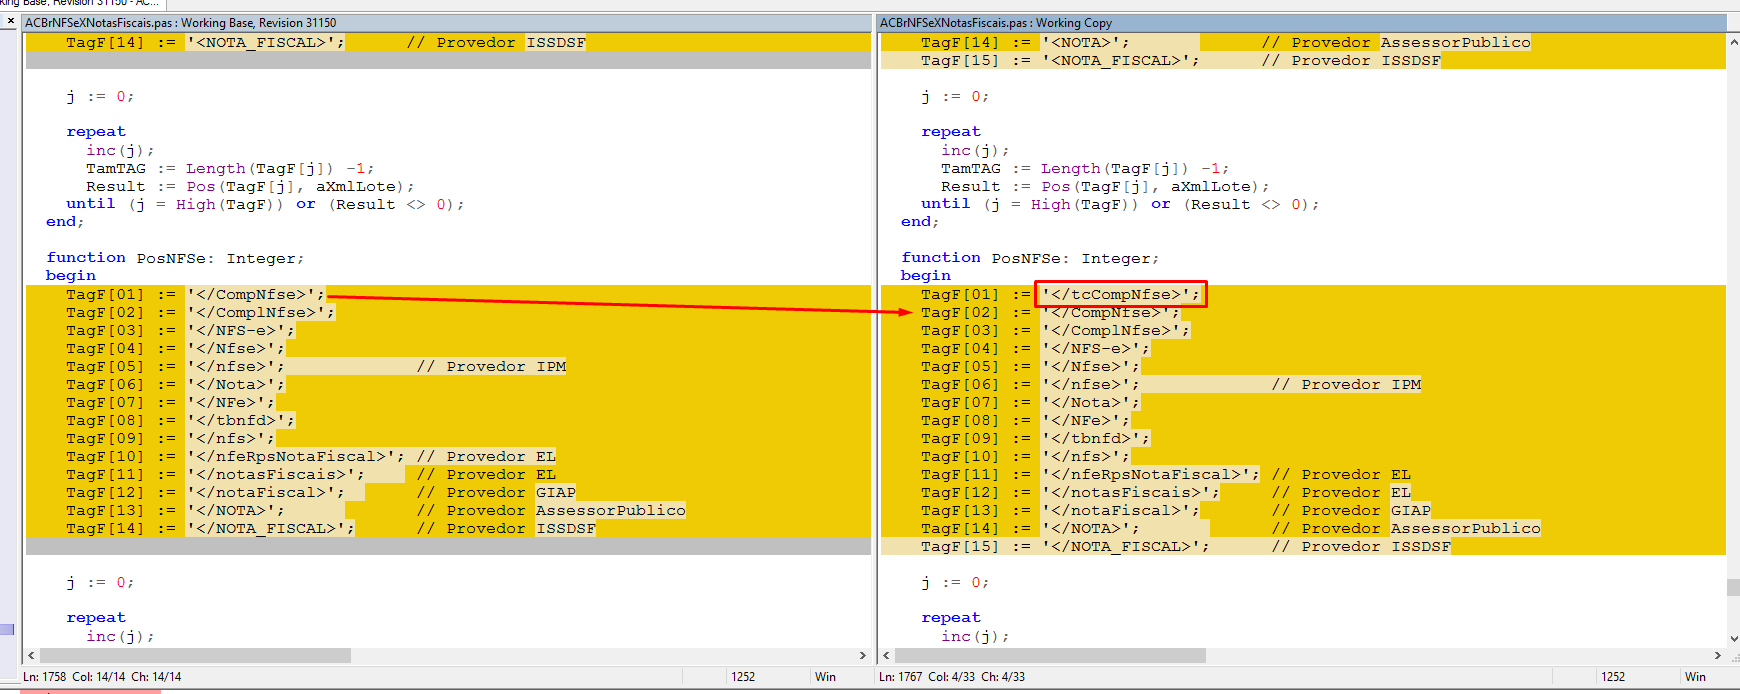Viewport: 1740px width, 694px height.
Task: Select TagF[04] '</NFS-e>' line in Working Copy
Action: click(1303, 348)
